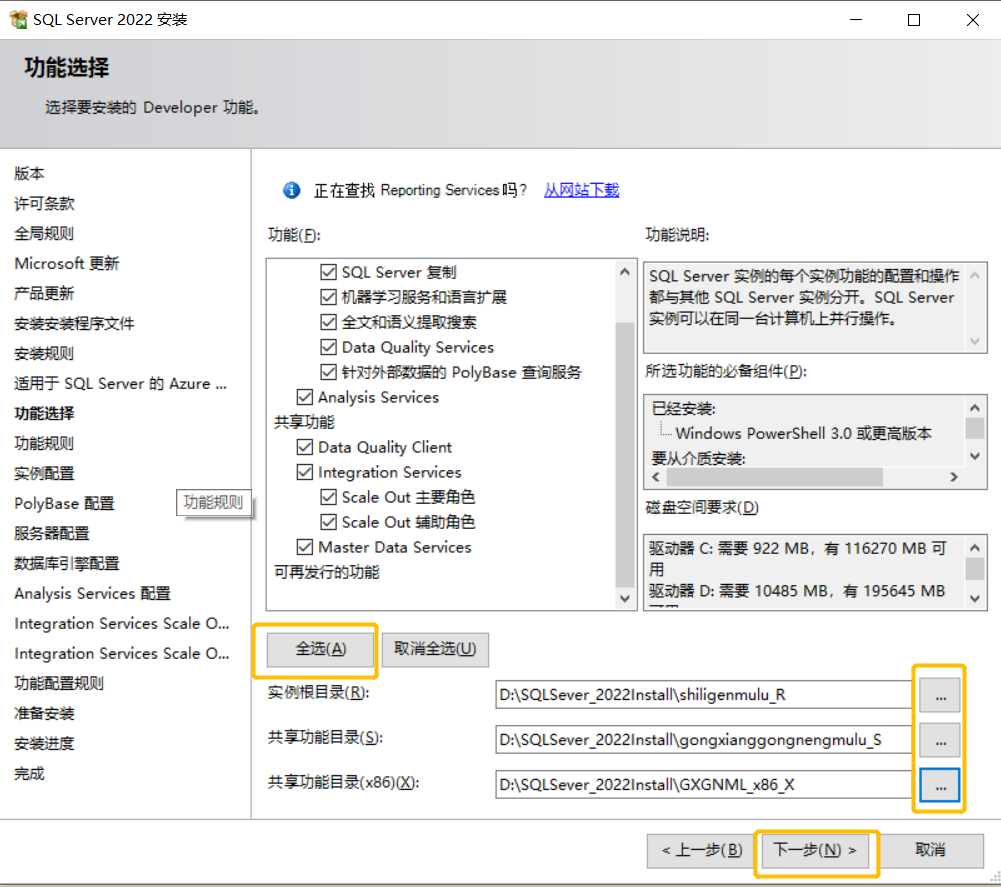Toggle the Data Quality Client checkbox

(305, 447)
